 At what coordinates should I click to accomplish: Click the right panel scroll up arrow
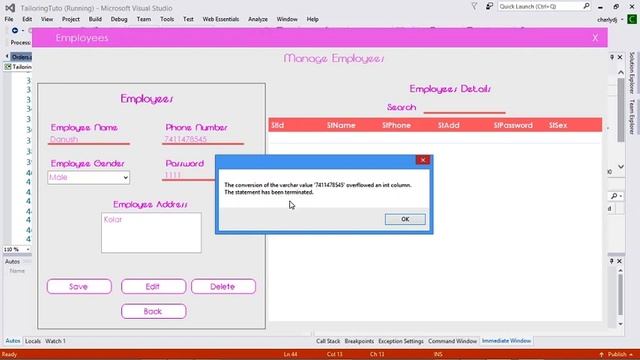click(621, 73)
